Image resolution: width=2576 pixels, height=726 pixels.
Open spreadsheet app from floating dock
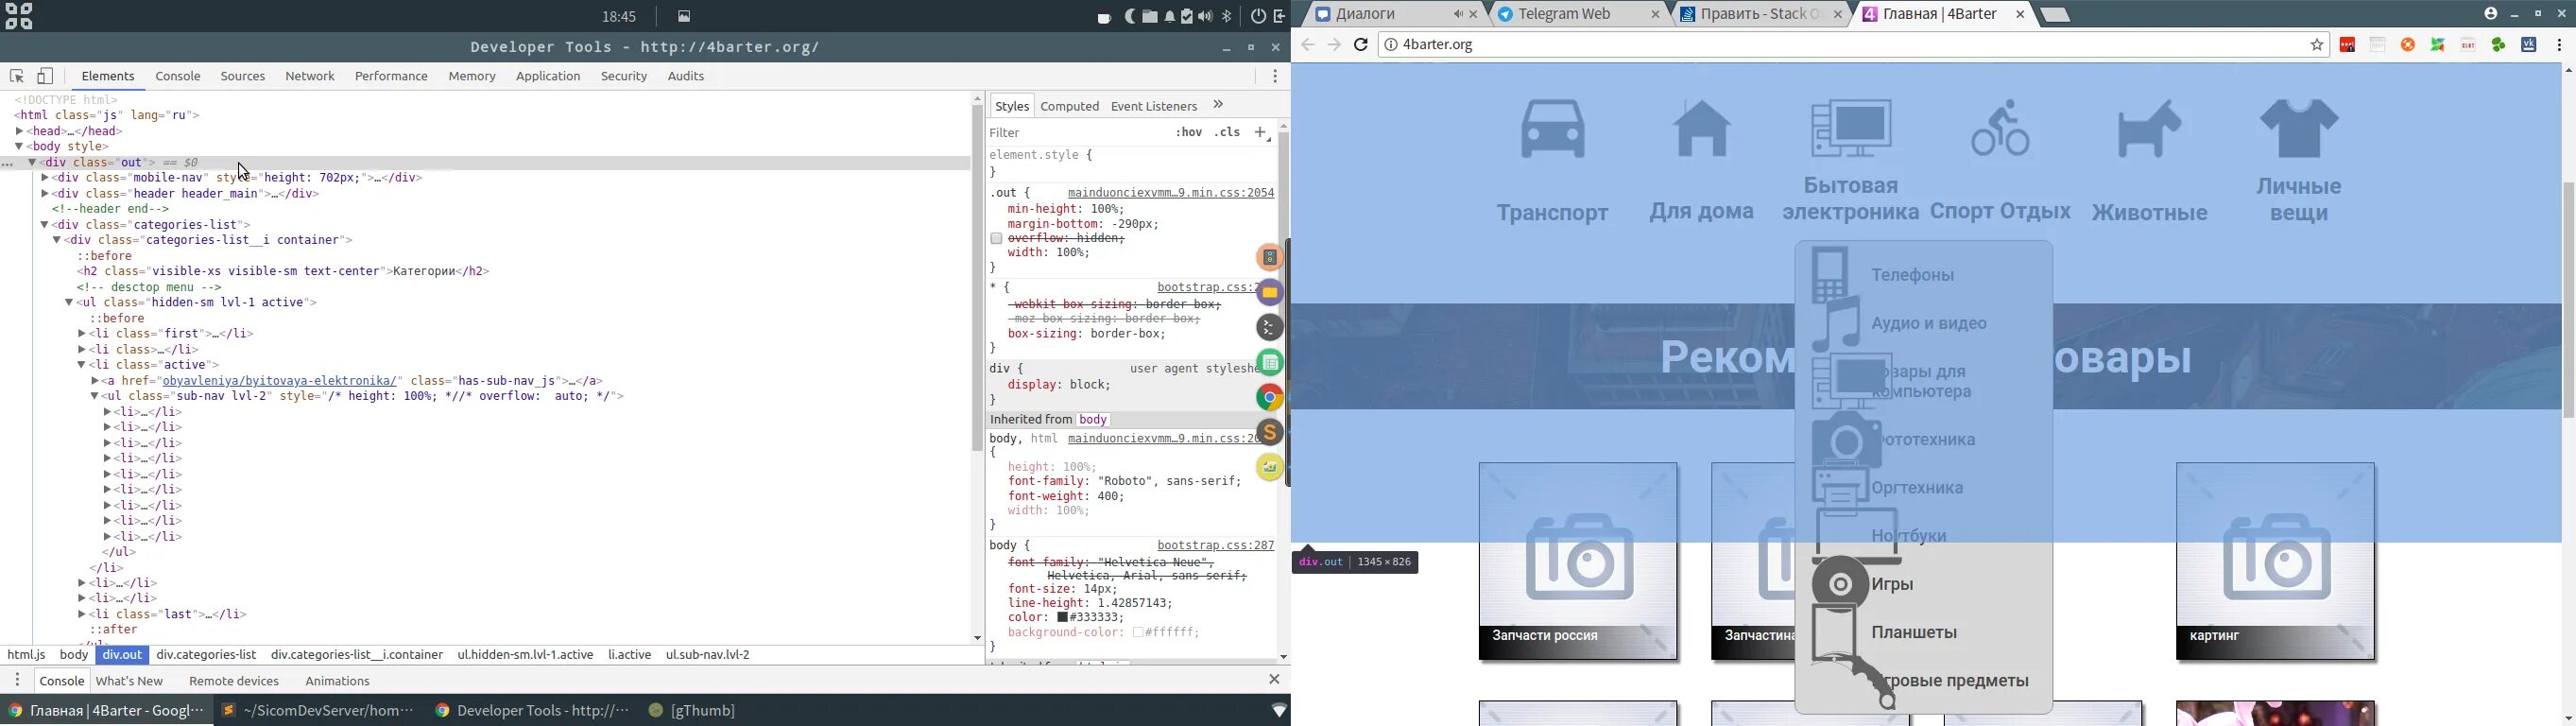tap(1269, 362)
